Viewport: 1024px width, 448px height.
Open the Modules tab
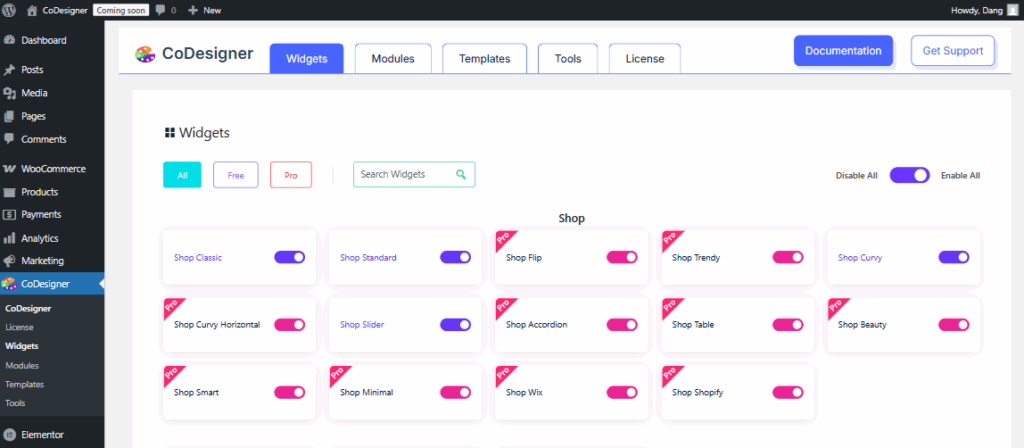[x=393, y=59]
